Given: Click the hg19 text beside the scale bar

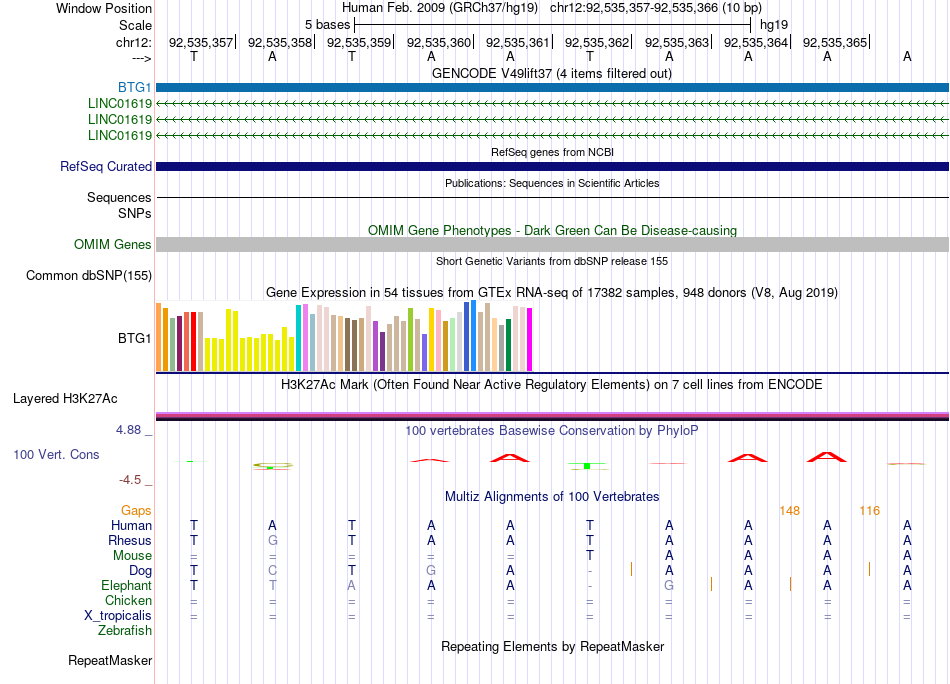Looking at the screenshot, I should point(774,25).
